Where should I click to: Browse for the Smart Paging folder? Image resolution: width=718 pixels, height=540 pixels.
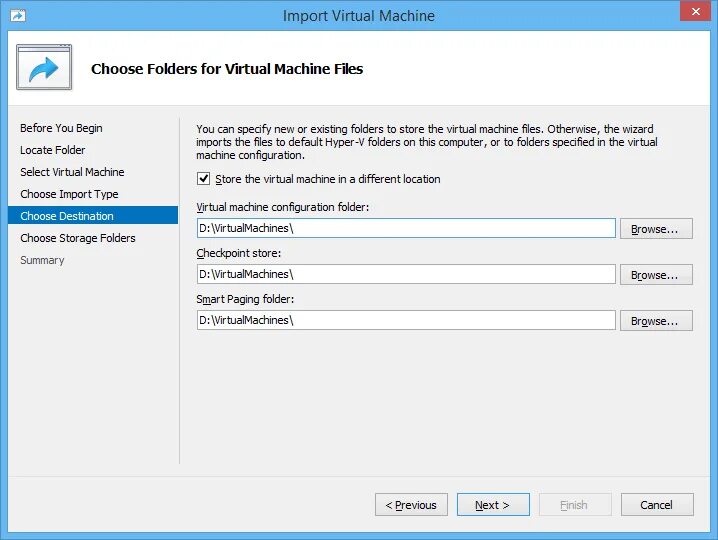656,321
